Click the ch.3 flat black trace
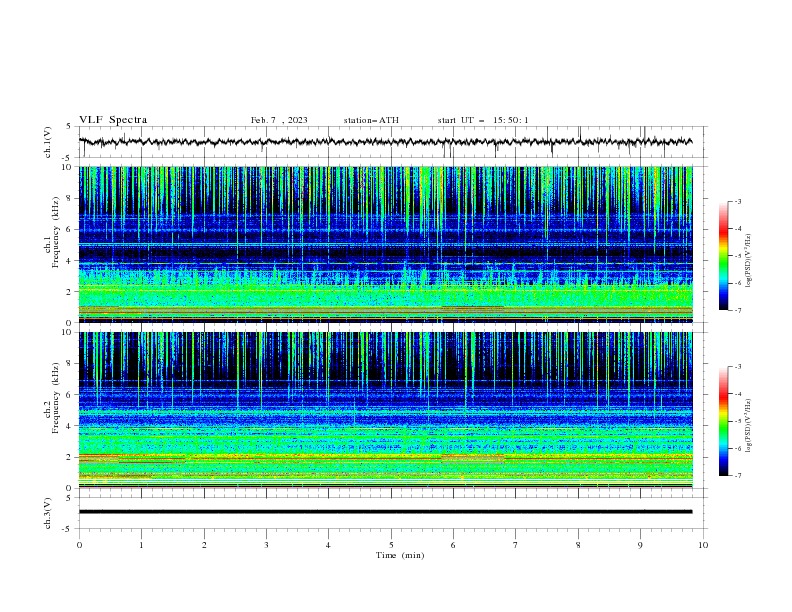The height and width of the screenshot is (612, 792). tap(386, 512)
